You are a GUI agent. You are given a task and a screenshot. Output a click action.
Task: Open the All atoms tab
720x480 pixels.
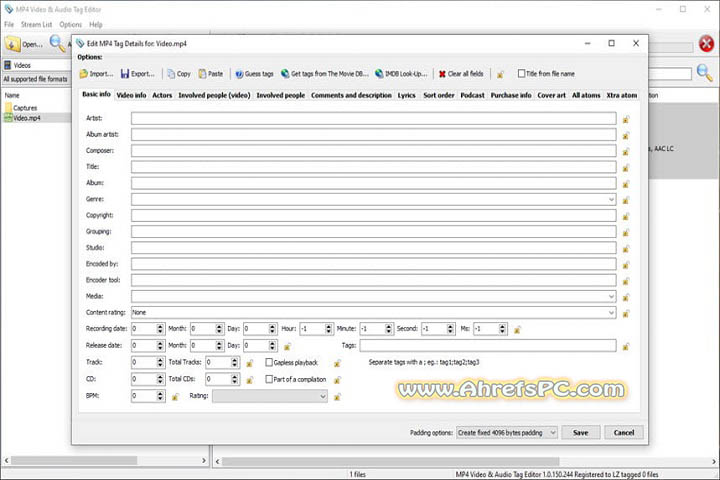point(586,95)
